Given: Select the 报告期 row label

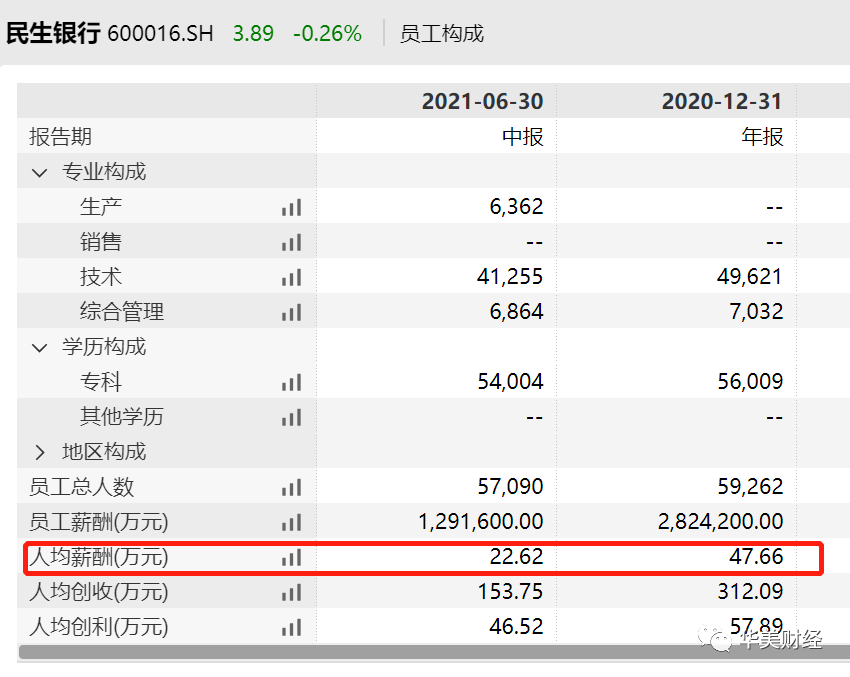Looking at the screenshot, I should [x=60, y=137].
